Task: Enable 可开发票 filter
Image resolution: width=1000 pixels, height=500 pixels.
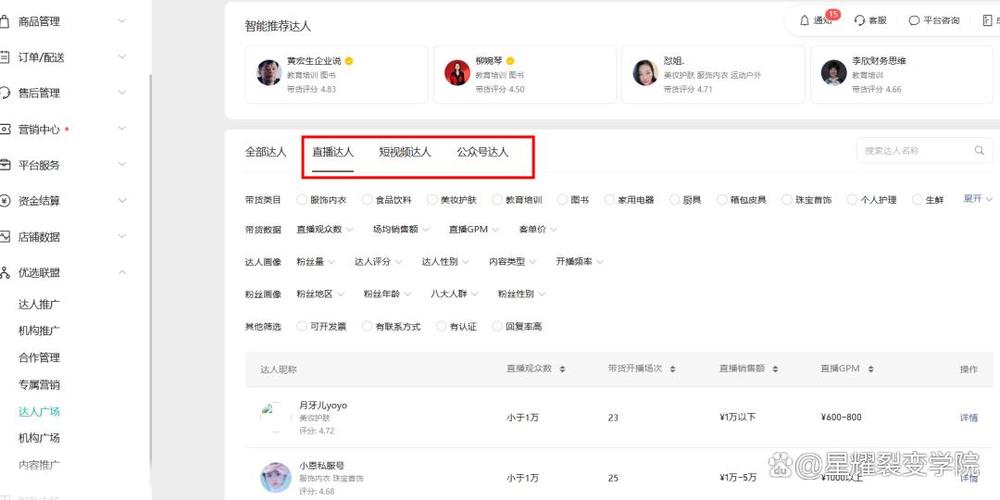Action: point(302,327)
